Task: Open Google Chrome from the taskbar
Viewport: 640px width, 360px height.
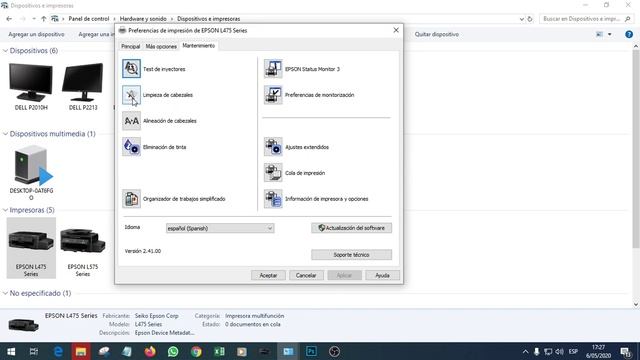Action: click(196, 351)
